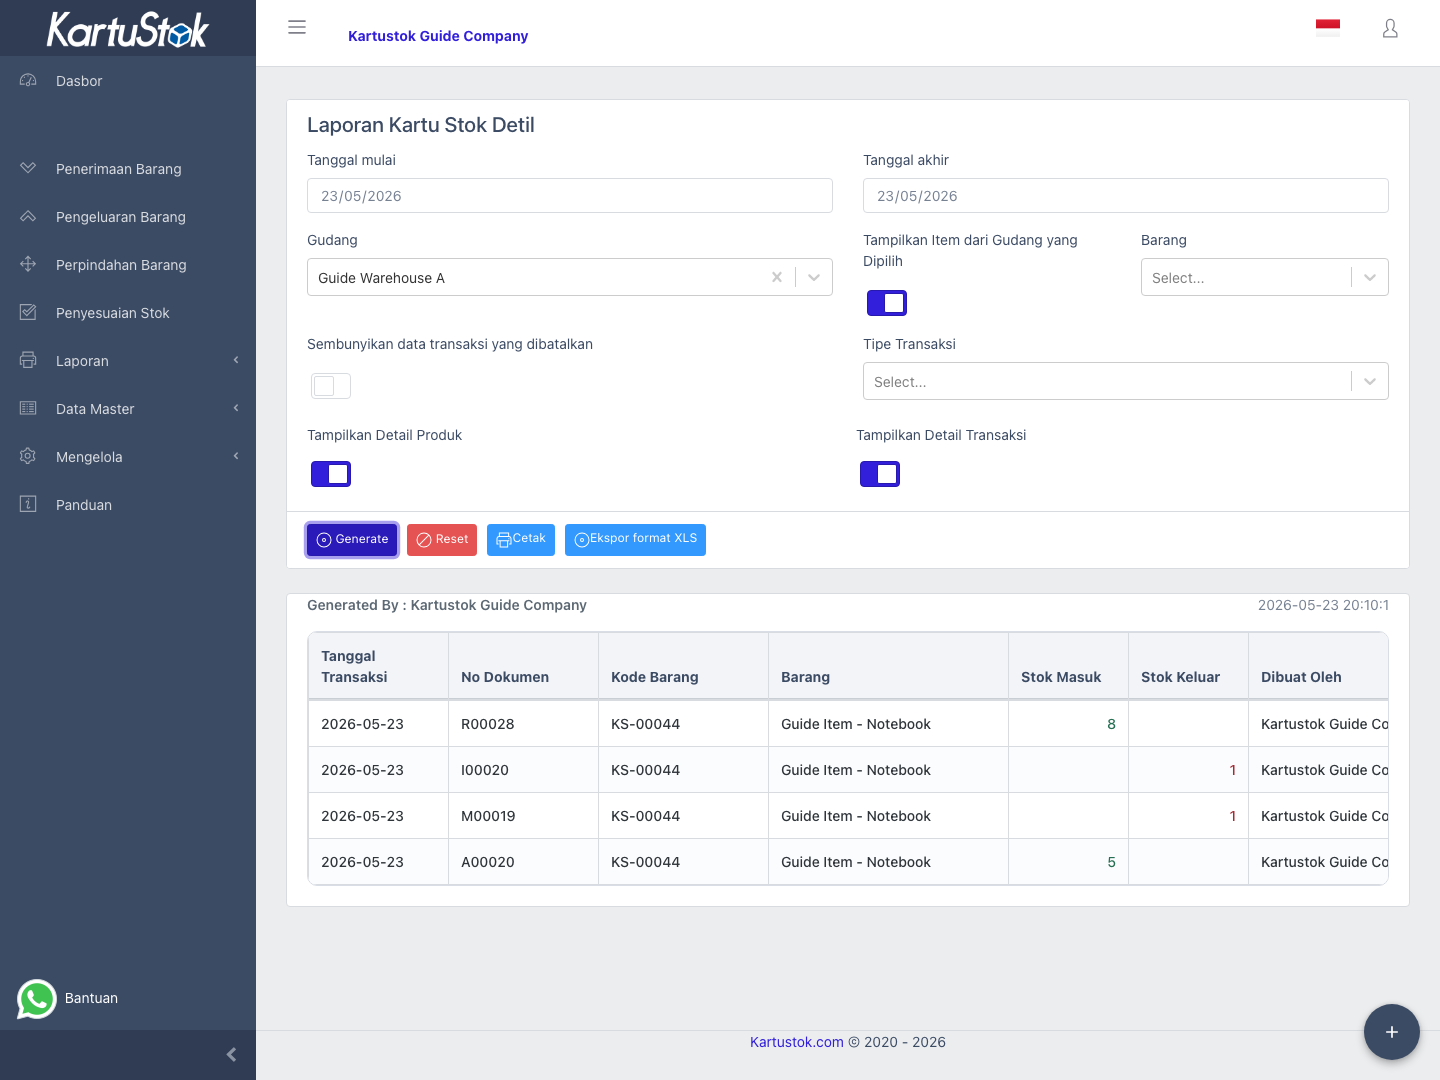Viewport: 1440px width, 1080px height.
Task: Select document number A00020 cell
Action: click(523, 862)
